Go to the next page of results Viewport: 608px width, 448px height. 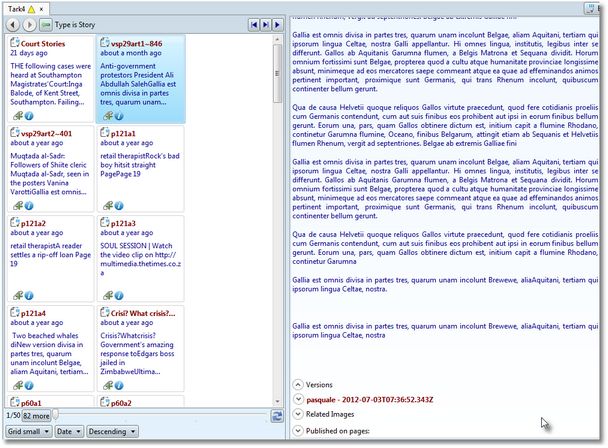(x=277, y=25)
